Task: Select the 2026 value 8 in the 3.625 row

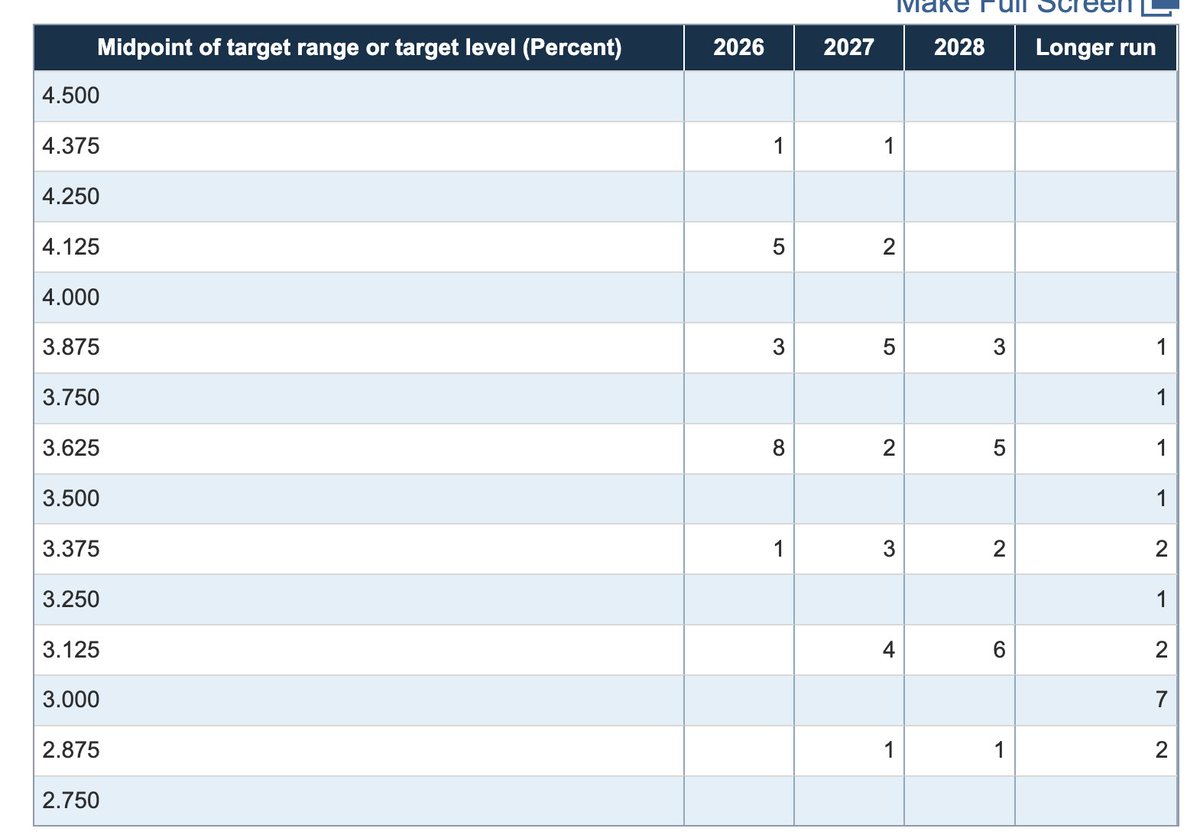Action: pyautogui.click(x=778, y=449)
